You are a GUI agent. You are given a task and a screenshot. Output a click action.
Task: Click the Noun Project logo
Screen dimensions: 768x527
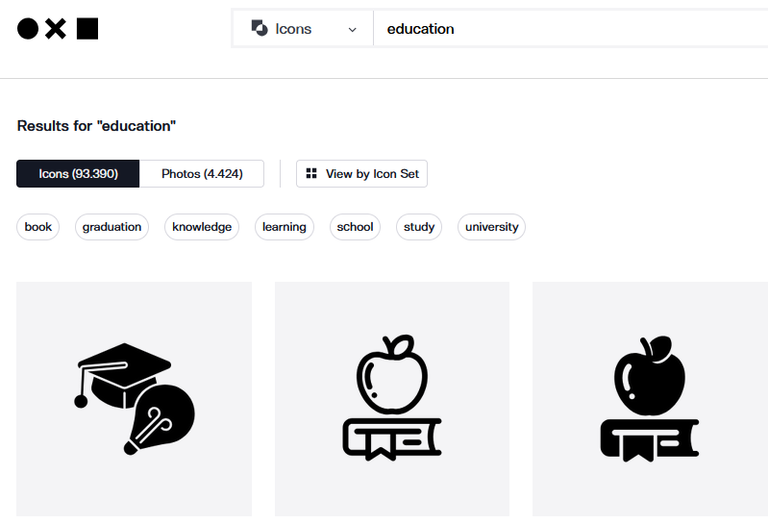[x=57, y=29]
